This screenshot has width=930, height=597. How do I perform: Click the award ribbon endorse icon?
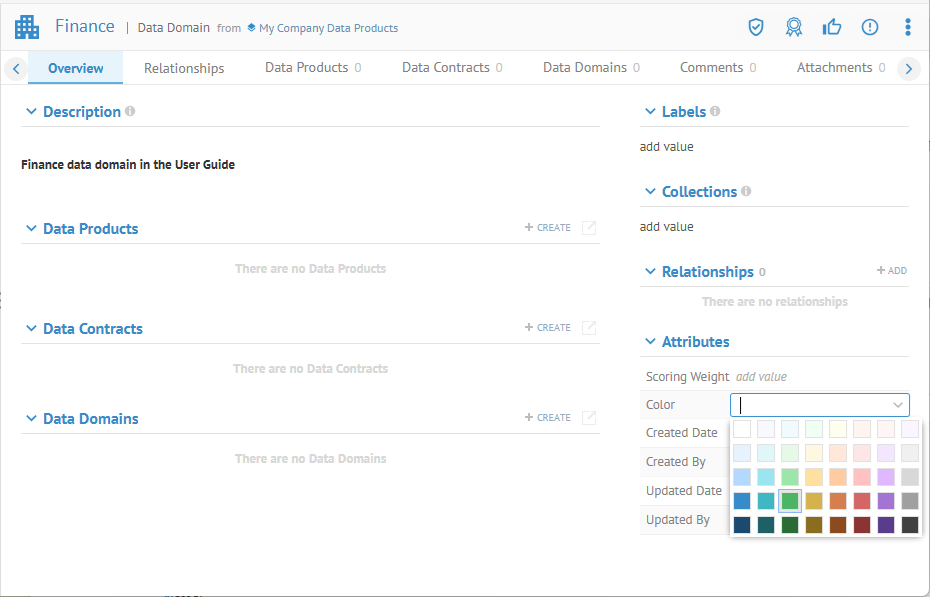(x=794, y=27)
